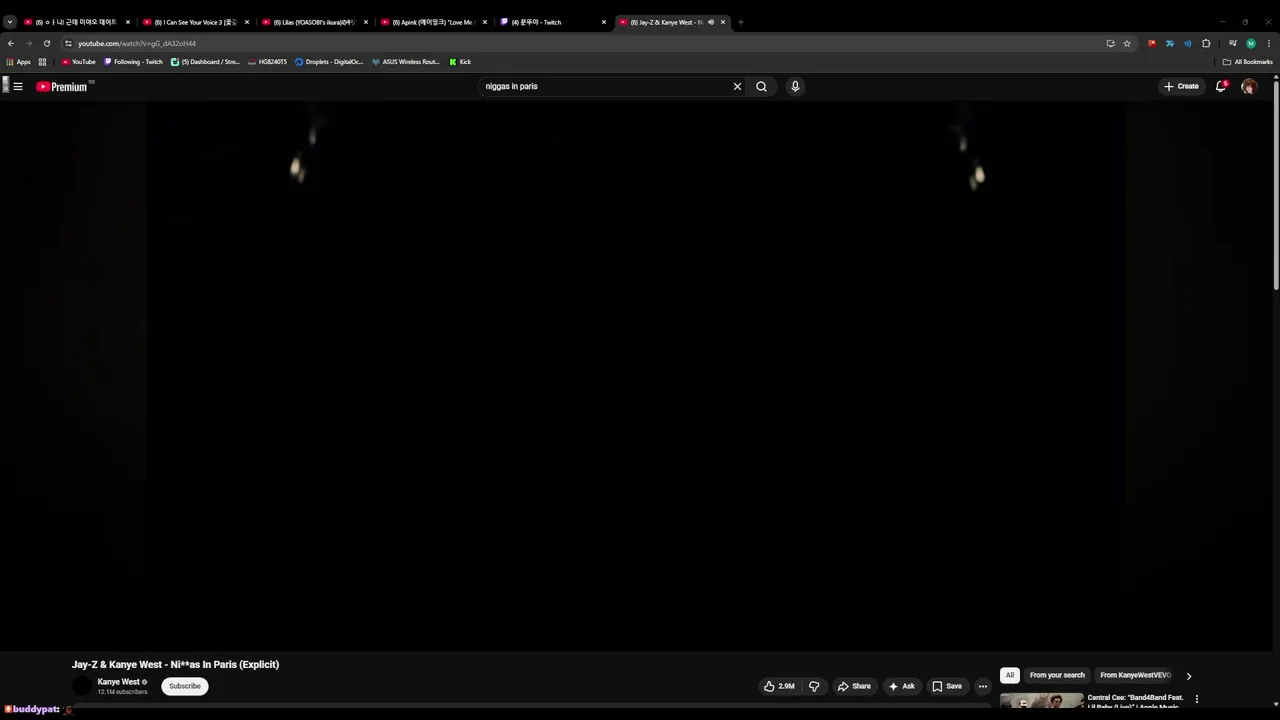Screen dimensions: 1280x720
Task: Open the media controls icon
Action: (1233, 43)
